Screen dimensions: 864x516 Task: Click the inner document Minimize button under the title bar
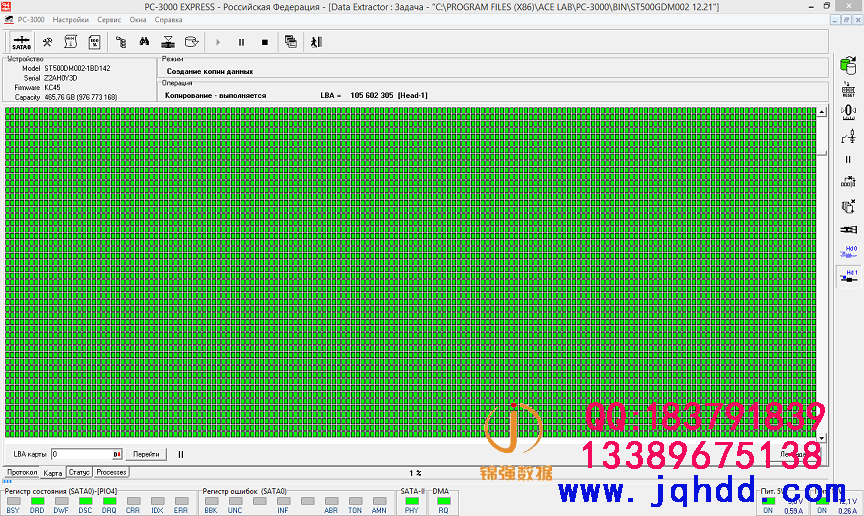pos(835,20)
